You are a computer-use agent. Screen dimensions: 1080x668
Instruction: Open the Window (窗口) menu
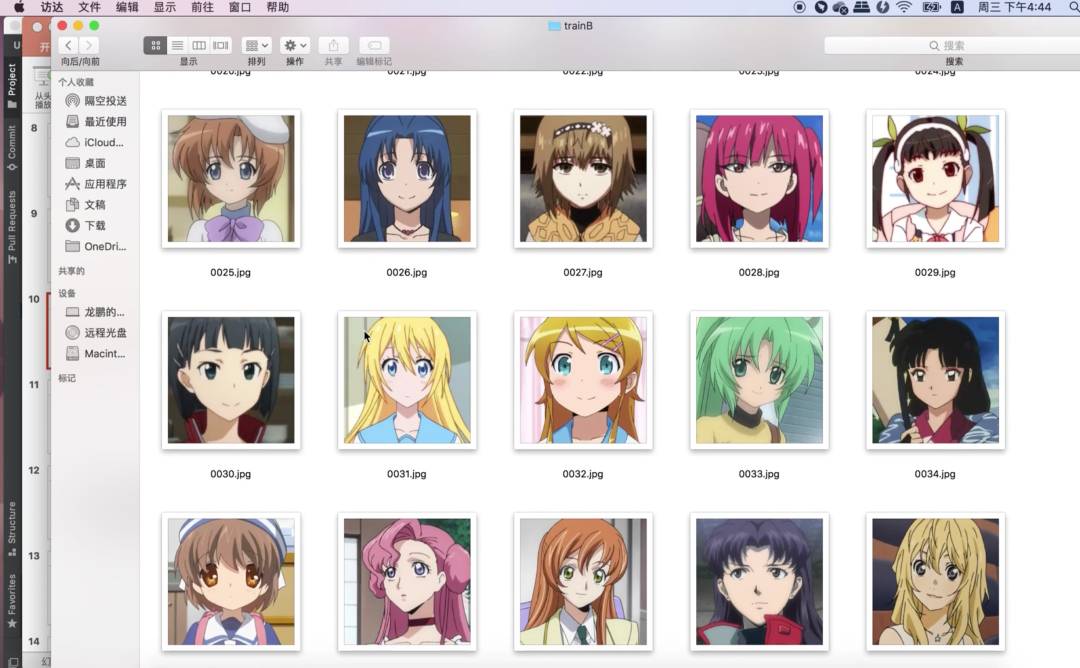(x=240, y=7)
